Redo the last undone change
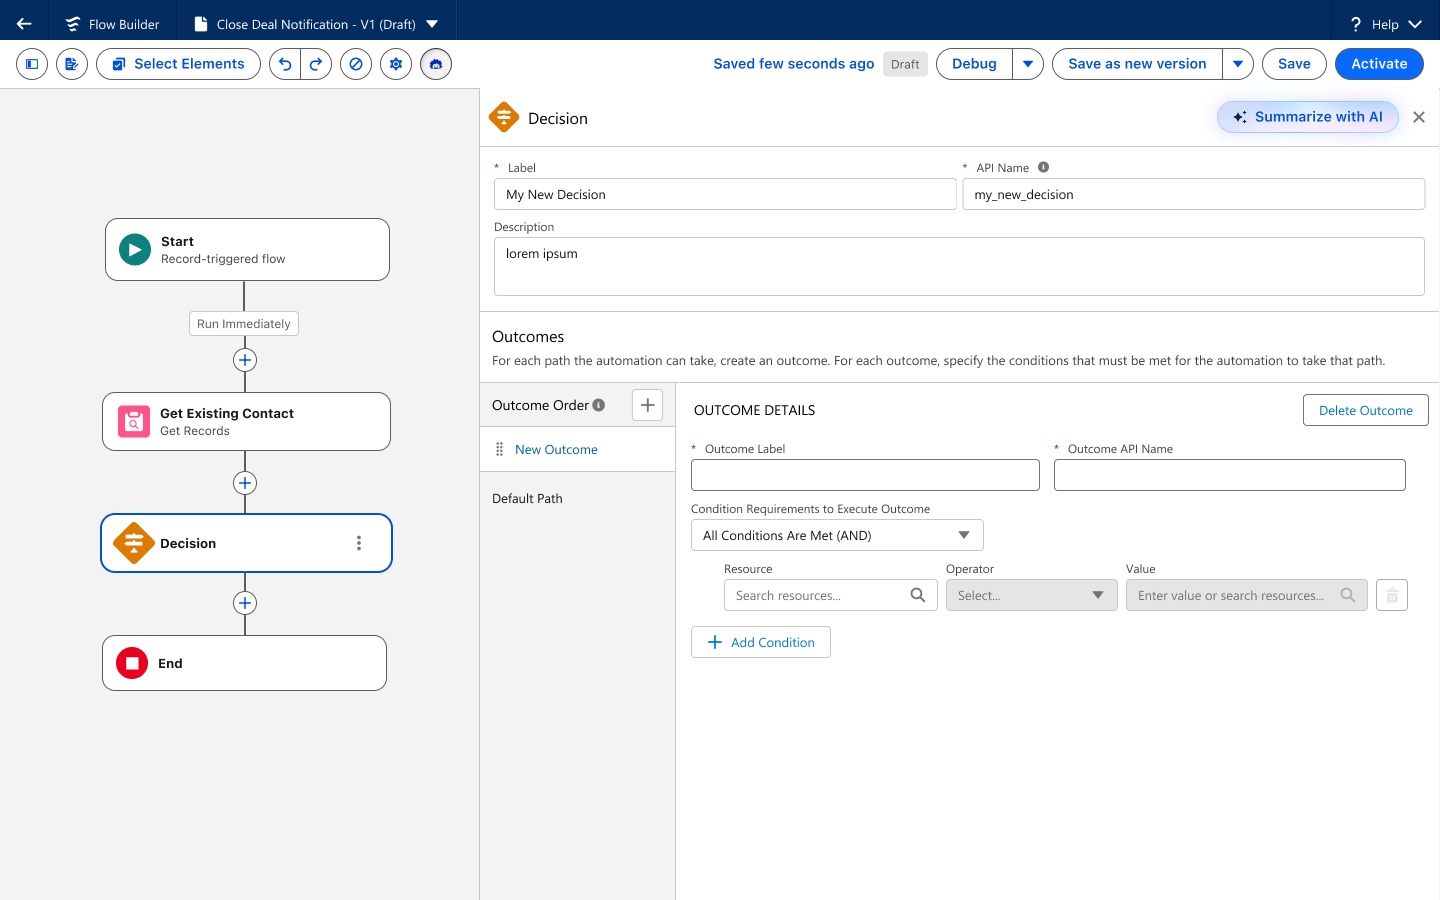Viewport: 1440px width, 900px height. (x=316, y=64)
